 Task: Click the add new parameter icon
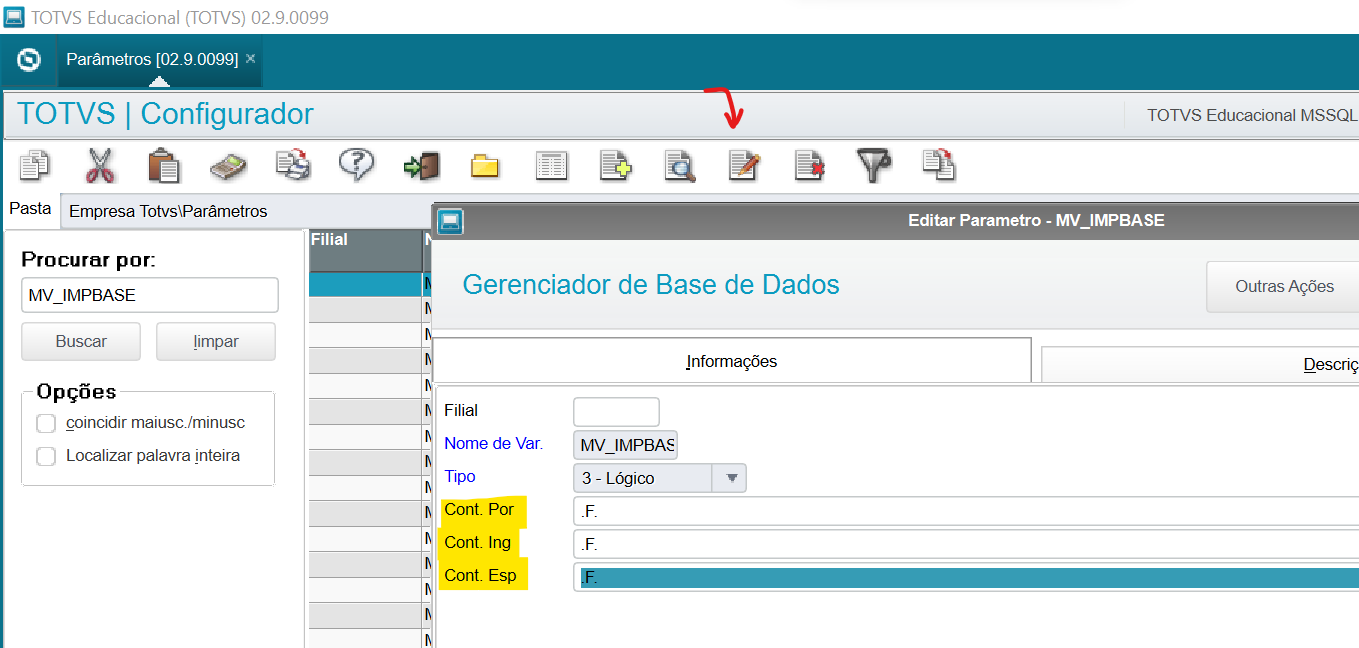[x=615, y=165]
